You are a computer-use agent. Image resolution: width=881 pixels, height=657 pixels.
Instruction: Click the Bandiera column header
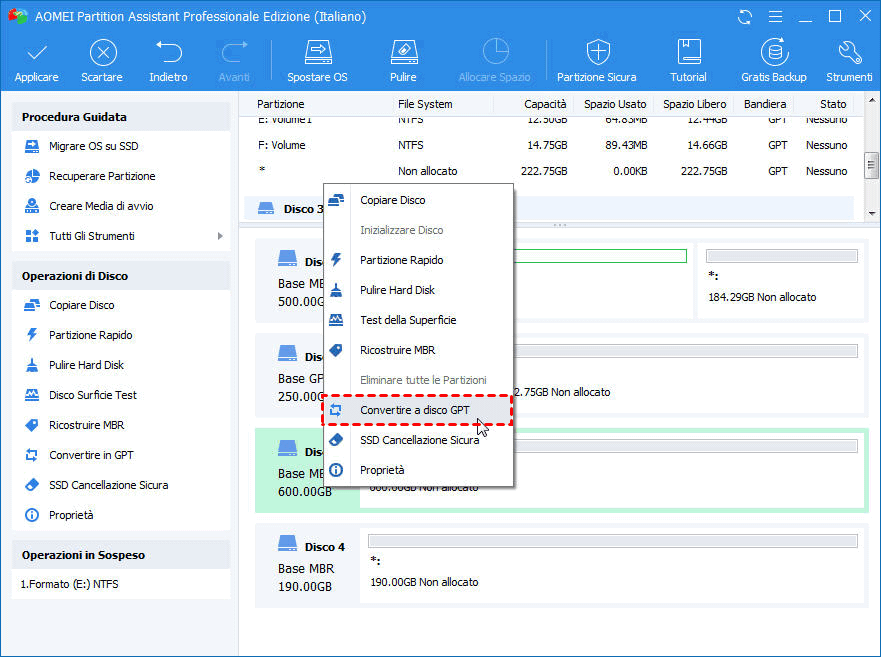click(x=765, y=104)
